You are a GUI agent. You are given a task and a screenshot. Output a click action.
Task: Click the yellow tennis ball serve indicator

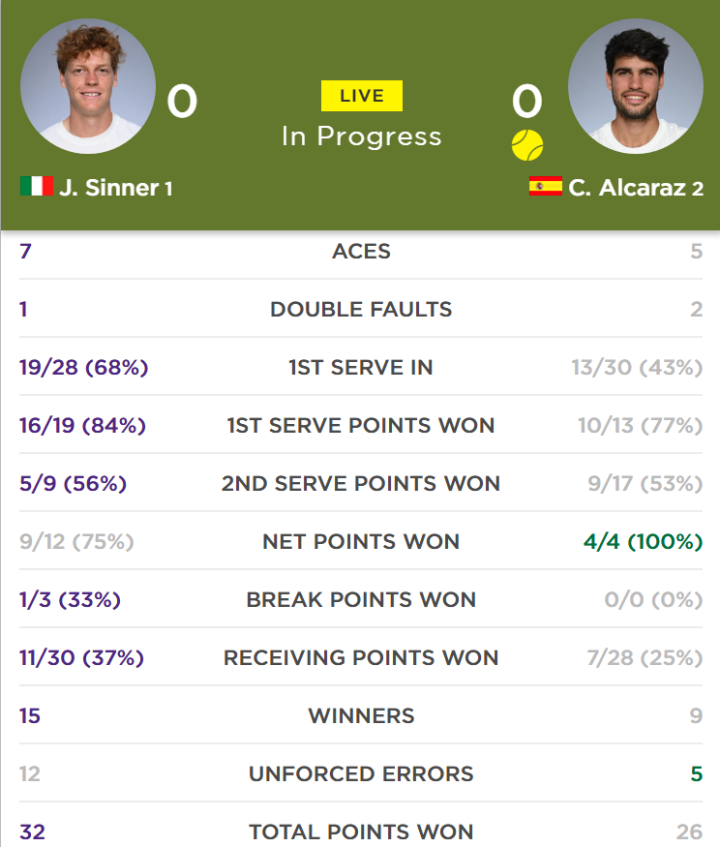click(527, 145)
